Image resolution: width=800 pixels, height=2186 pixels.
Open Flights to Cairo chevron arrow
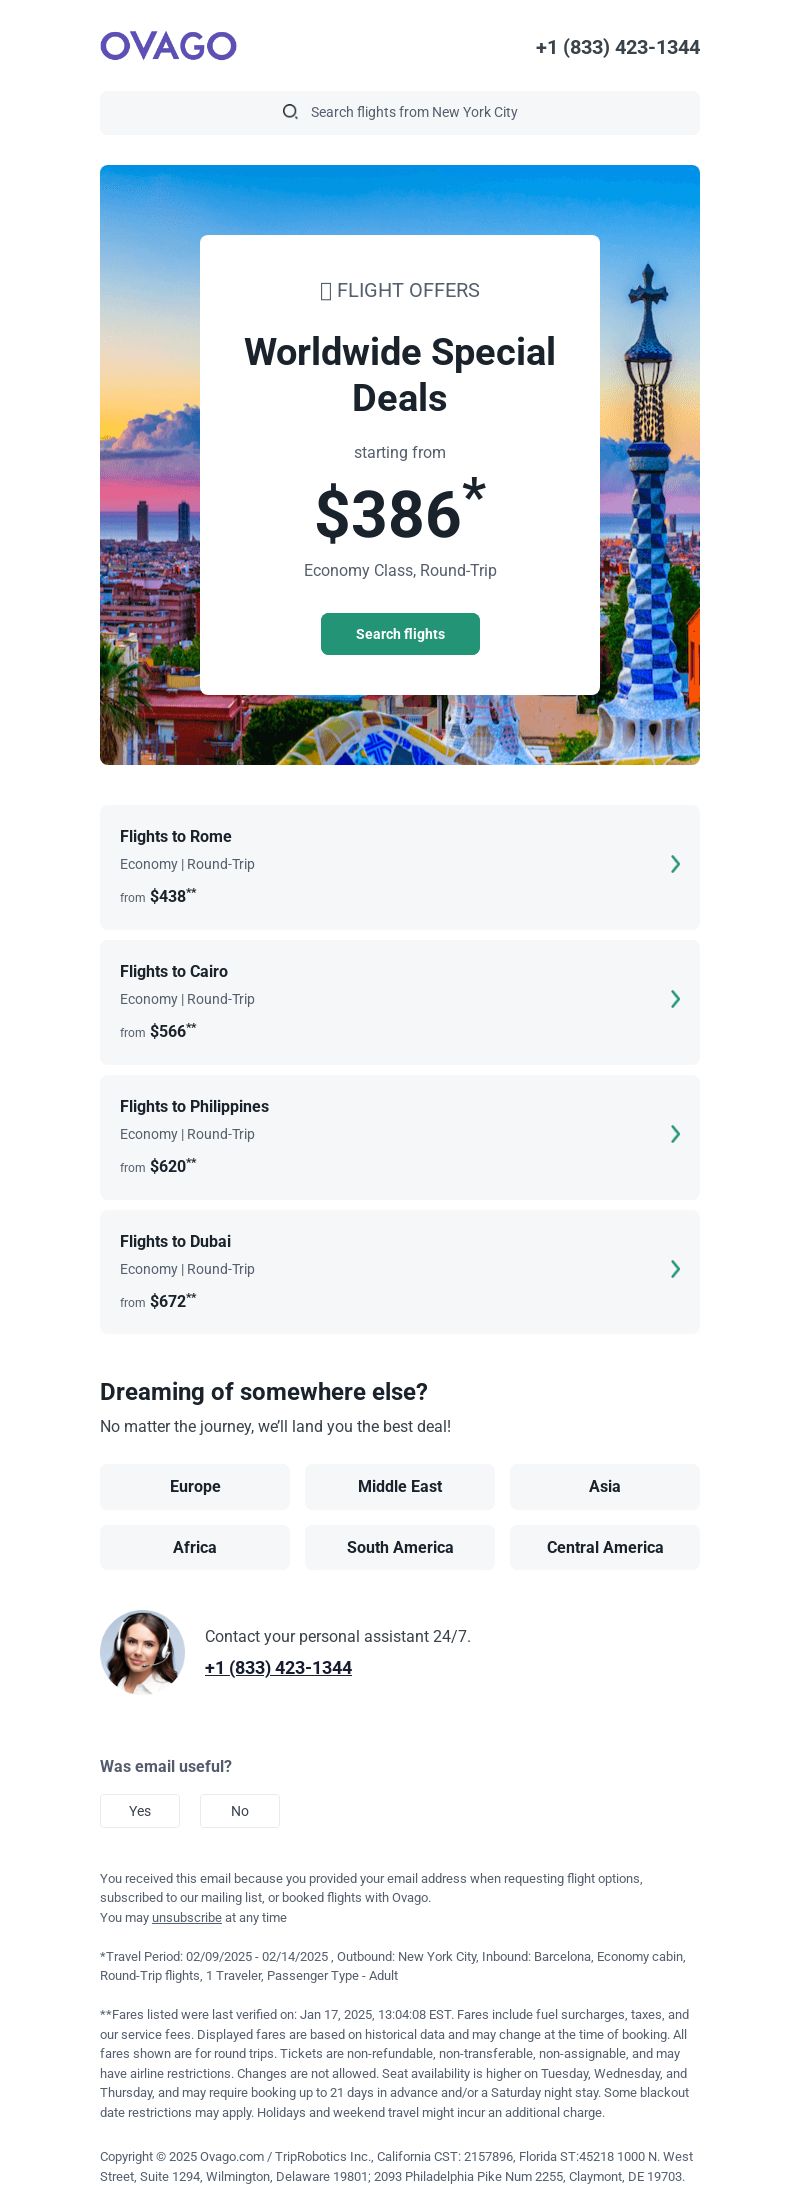(676, 999)
